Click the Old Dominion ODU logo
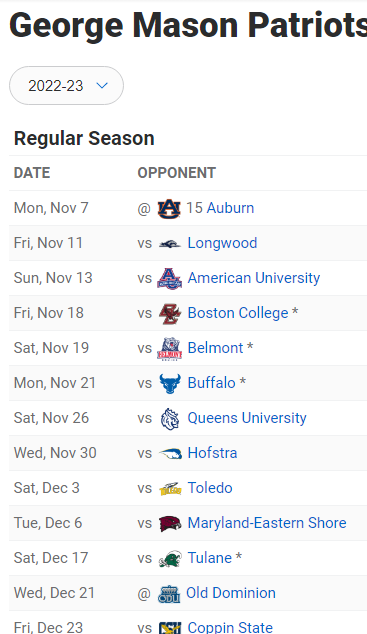This screenshot has height=634, width=367. click(169, 594)
